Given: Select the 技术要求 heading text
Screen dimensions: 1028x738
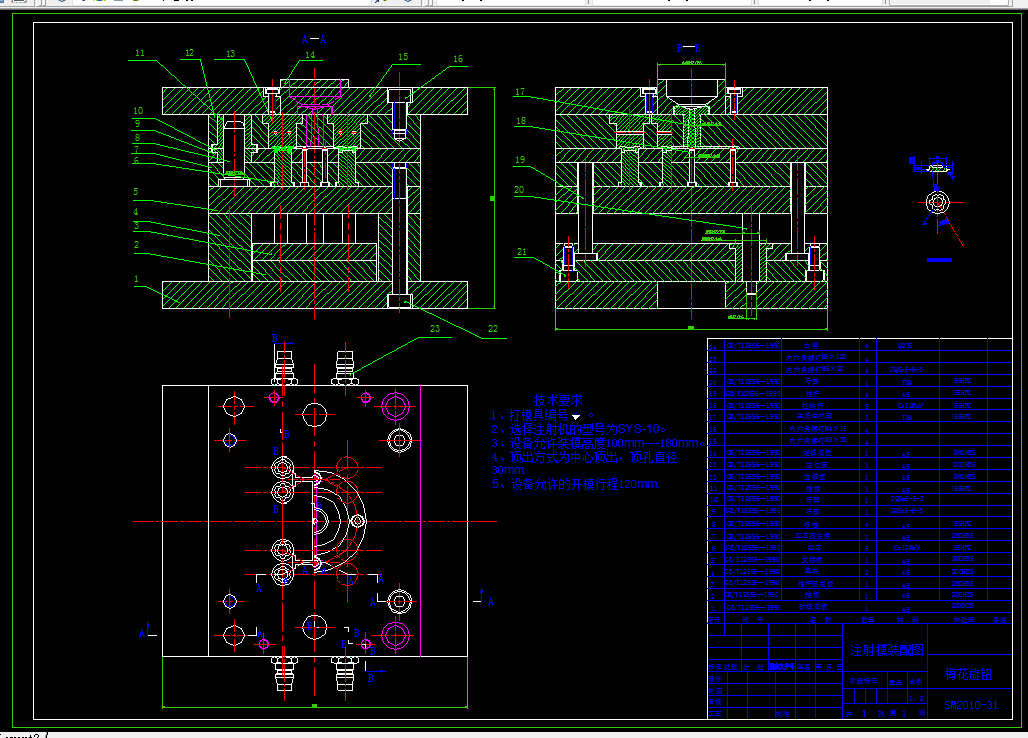Looking at the screenshot, I should [x=558, y=400].
